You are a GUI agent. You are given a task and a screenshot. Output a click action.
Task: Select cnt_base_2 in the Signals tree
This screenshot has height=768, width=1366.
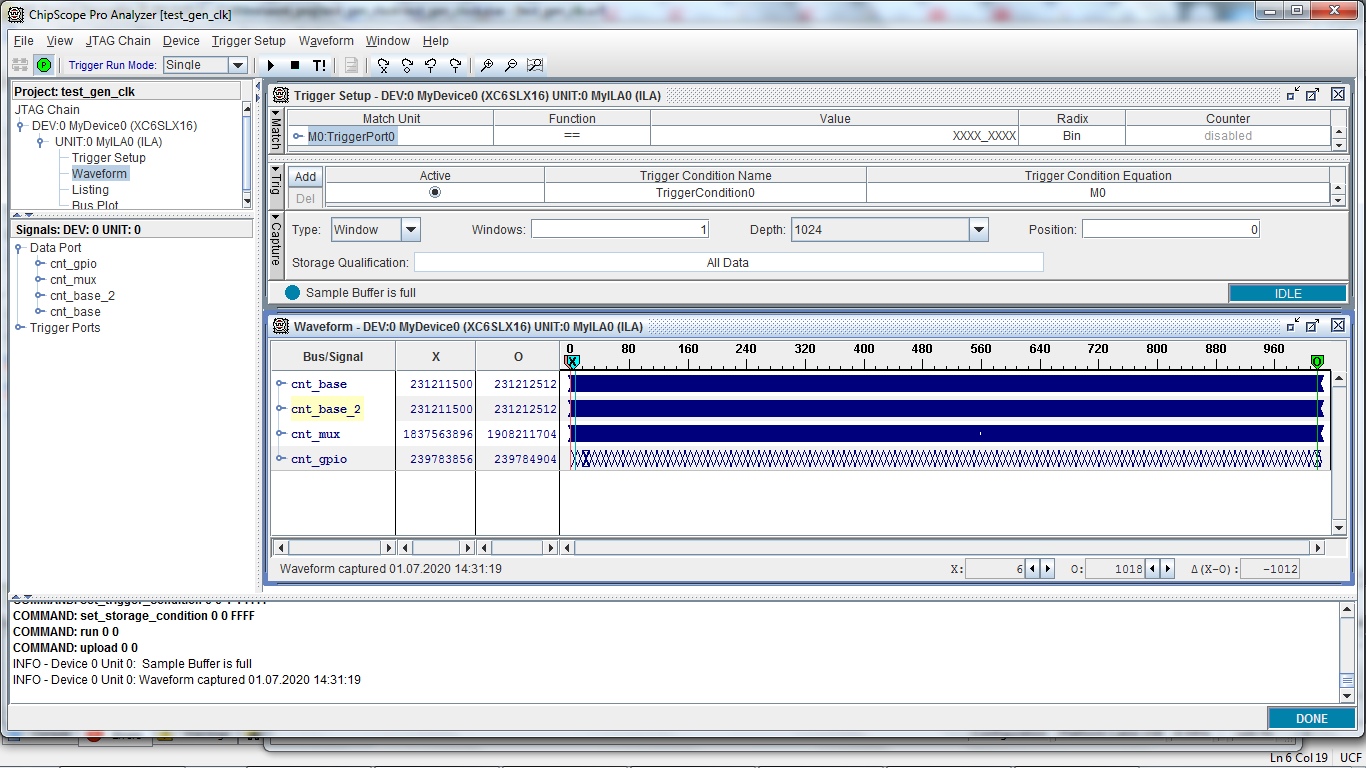(82, 296)
